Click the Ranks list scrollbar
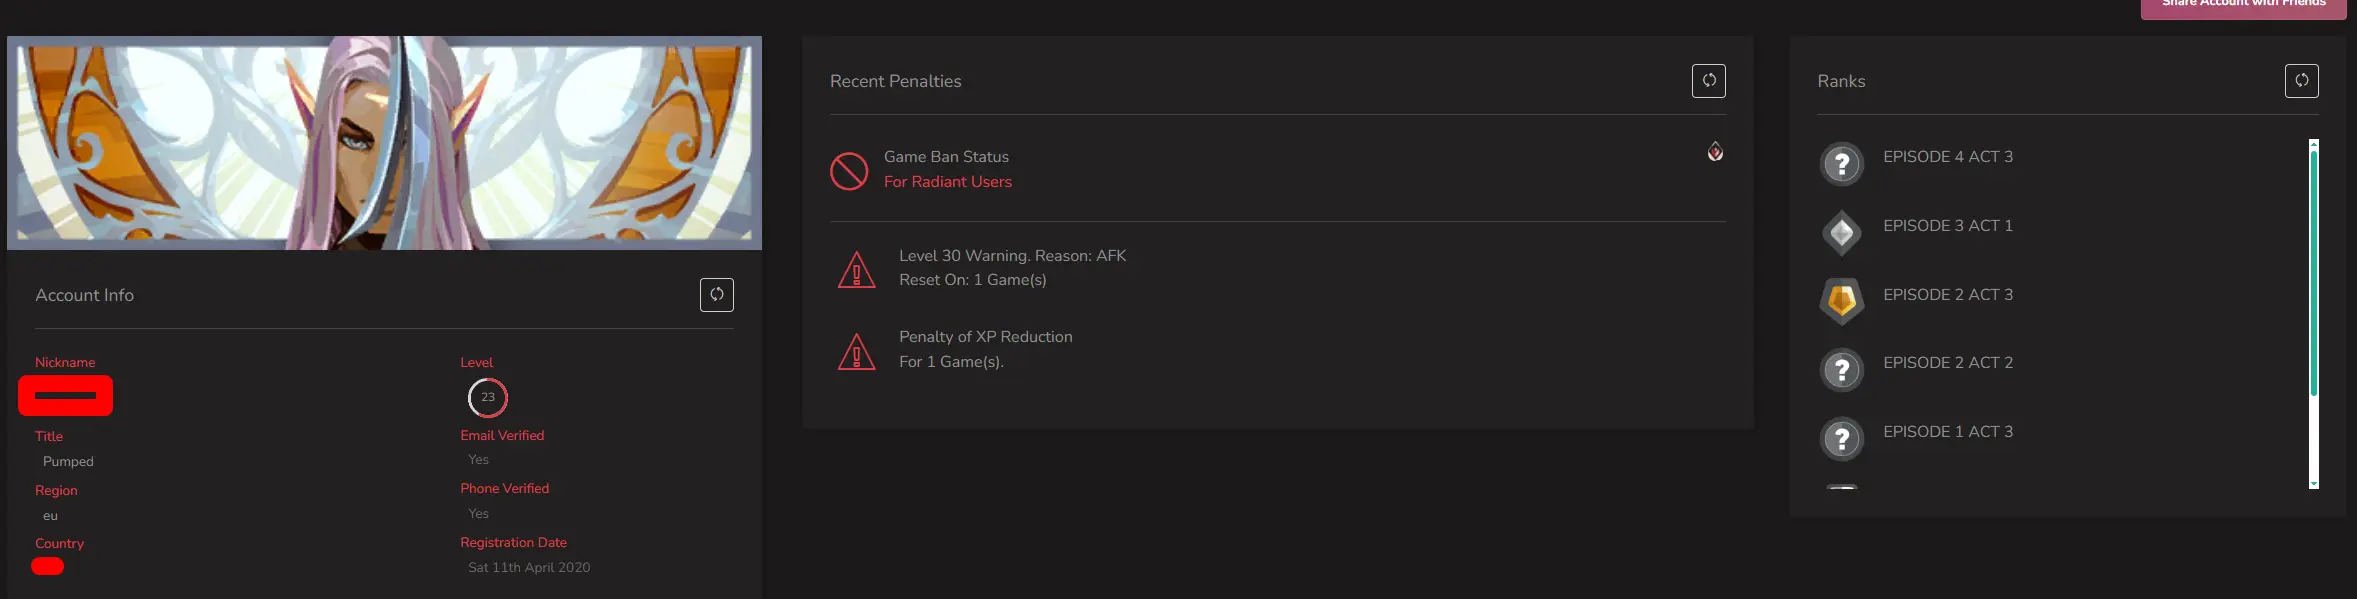The height and width of the screenshot is (599, 2357). point(2313,270)
